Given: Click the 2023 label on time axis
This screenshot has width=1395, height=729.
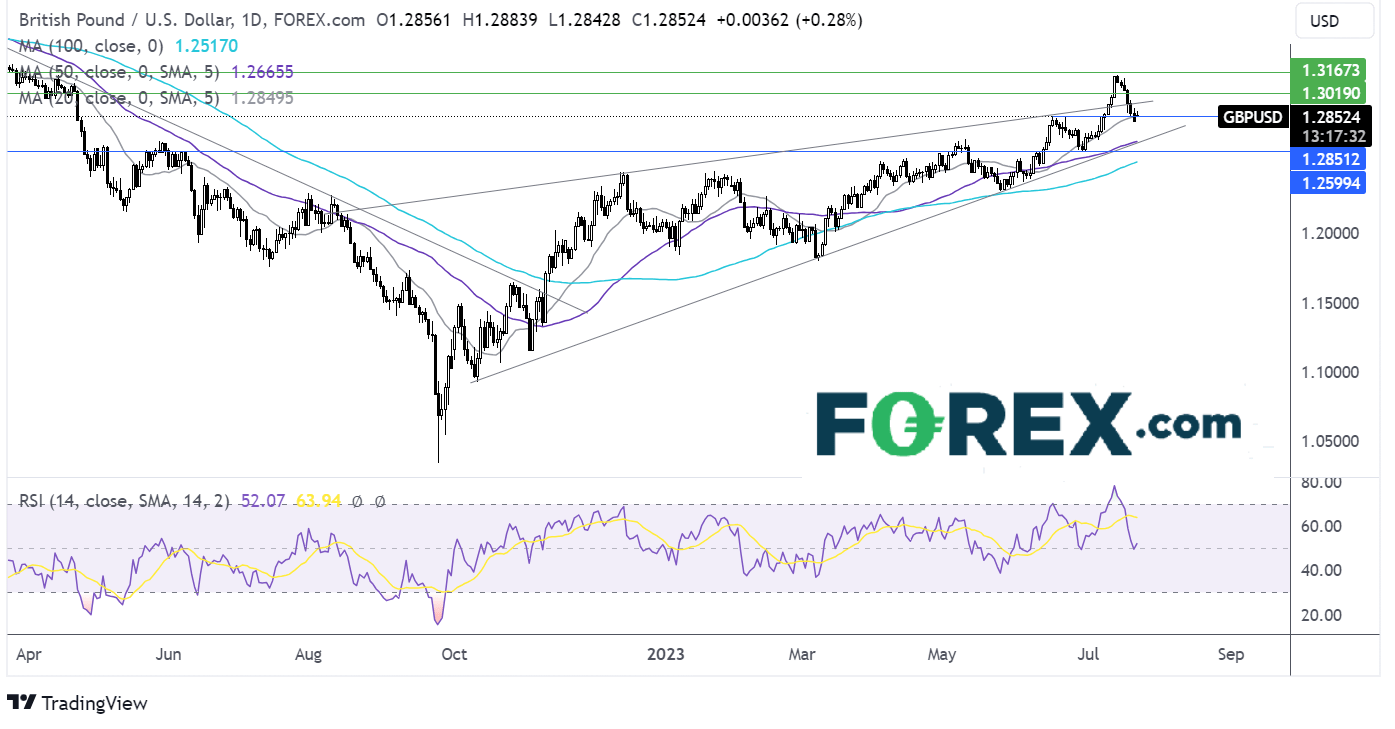Looking at the screenshot, I should coord(665,654).
